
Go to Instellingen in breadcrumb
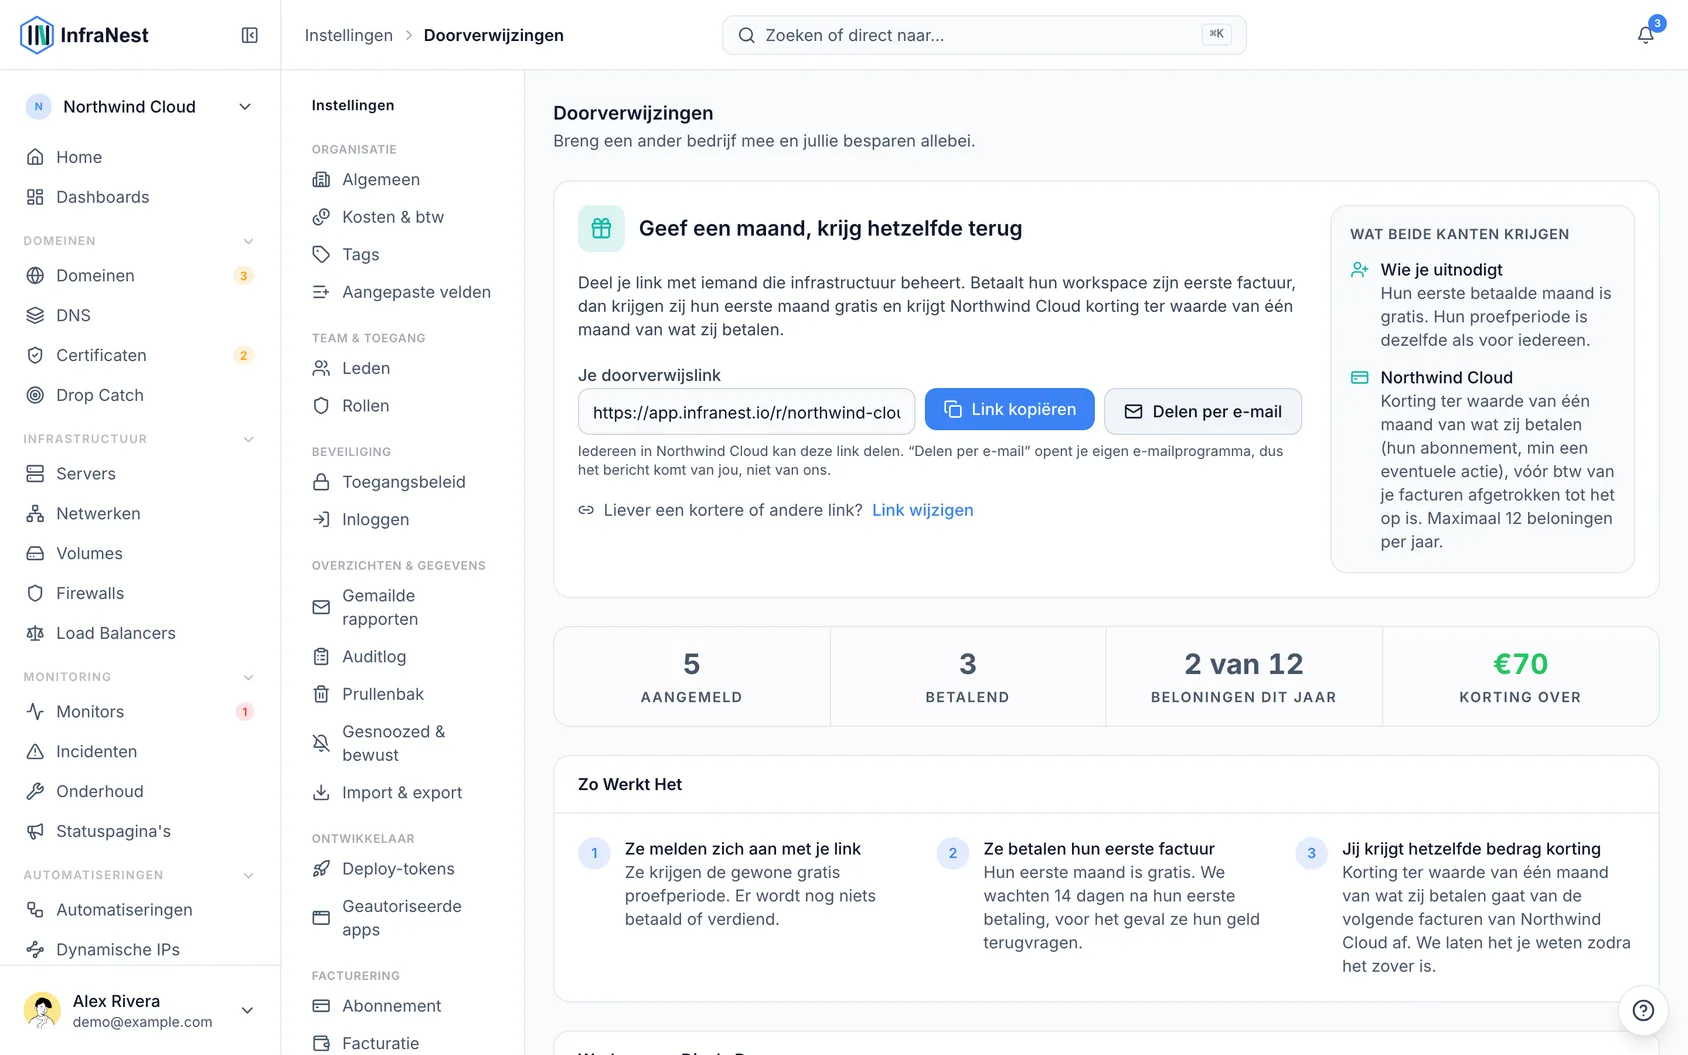(x=349, y=35)
